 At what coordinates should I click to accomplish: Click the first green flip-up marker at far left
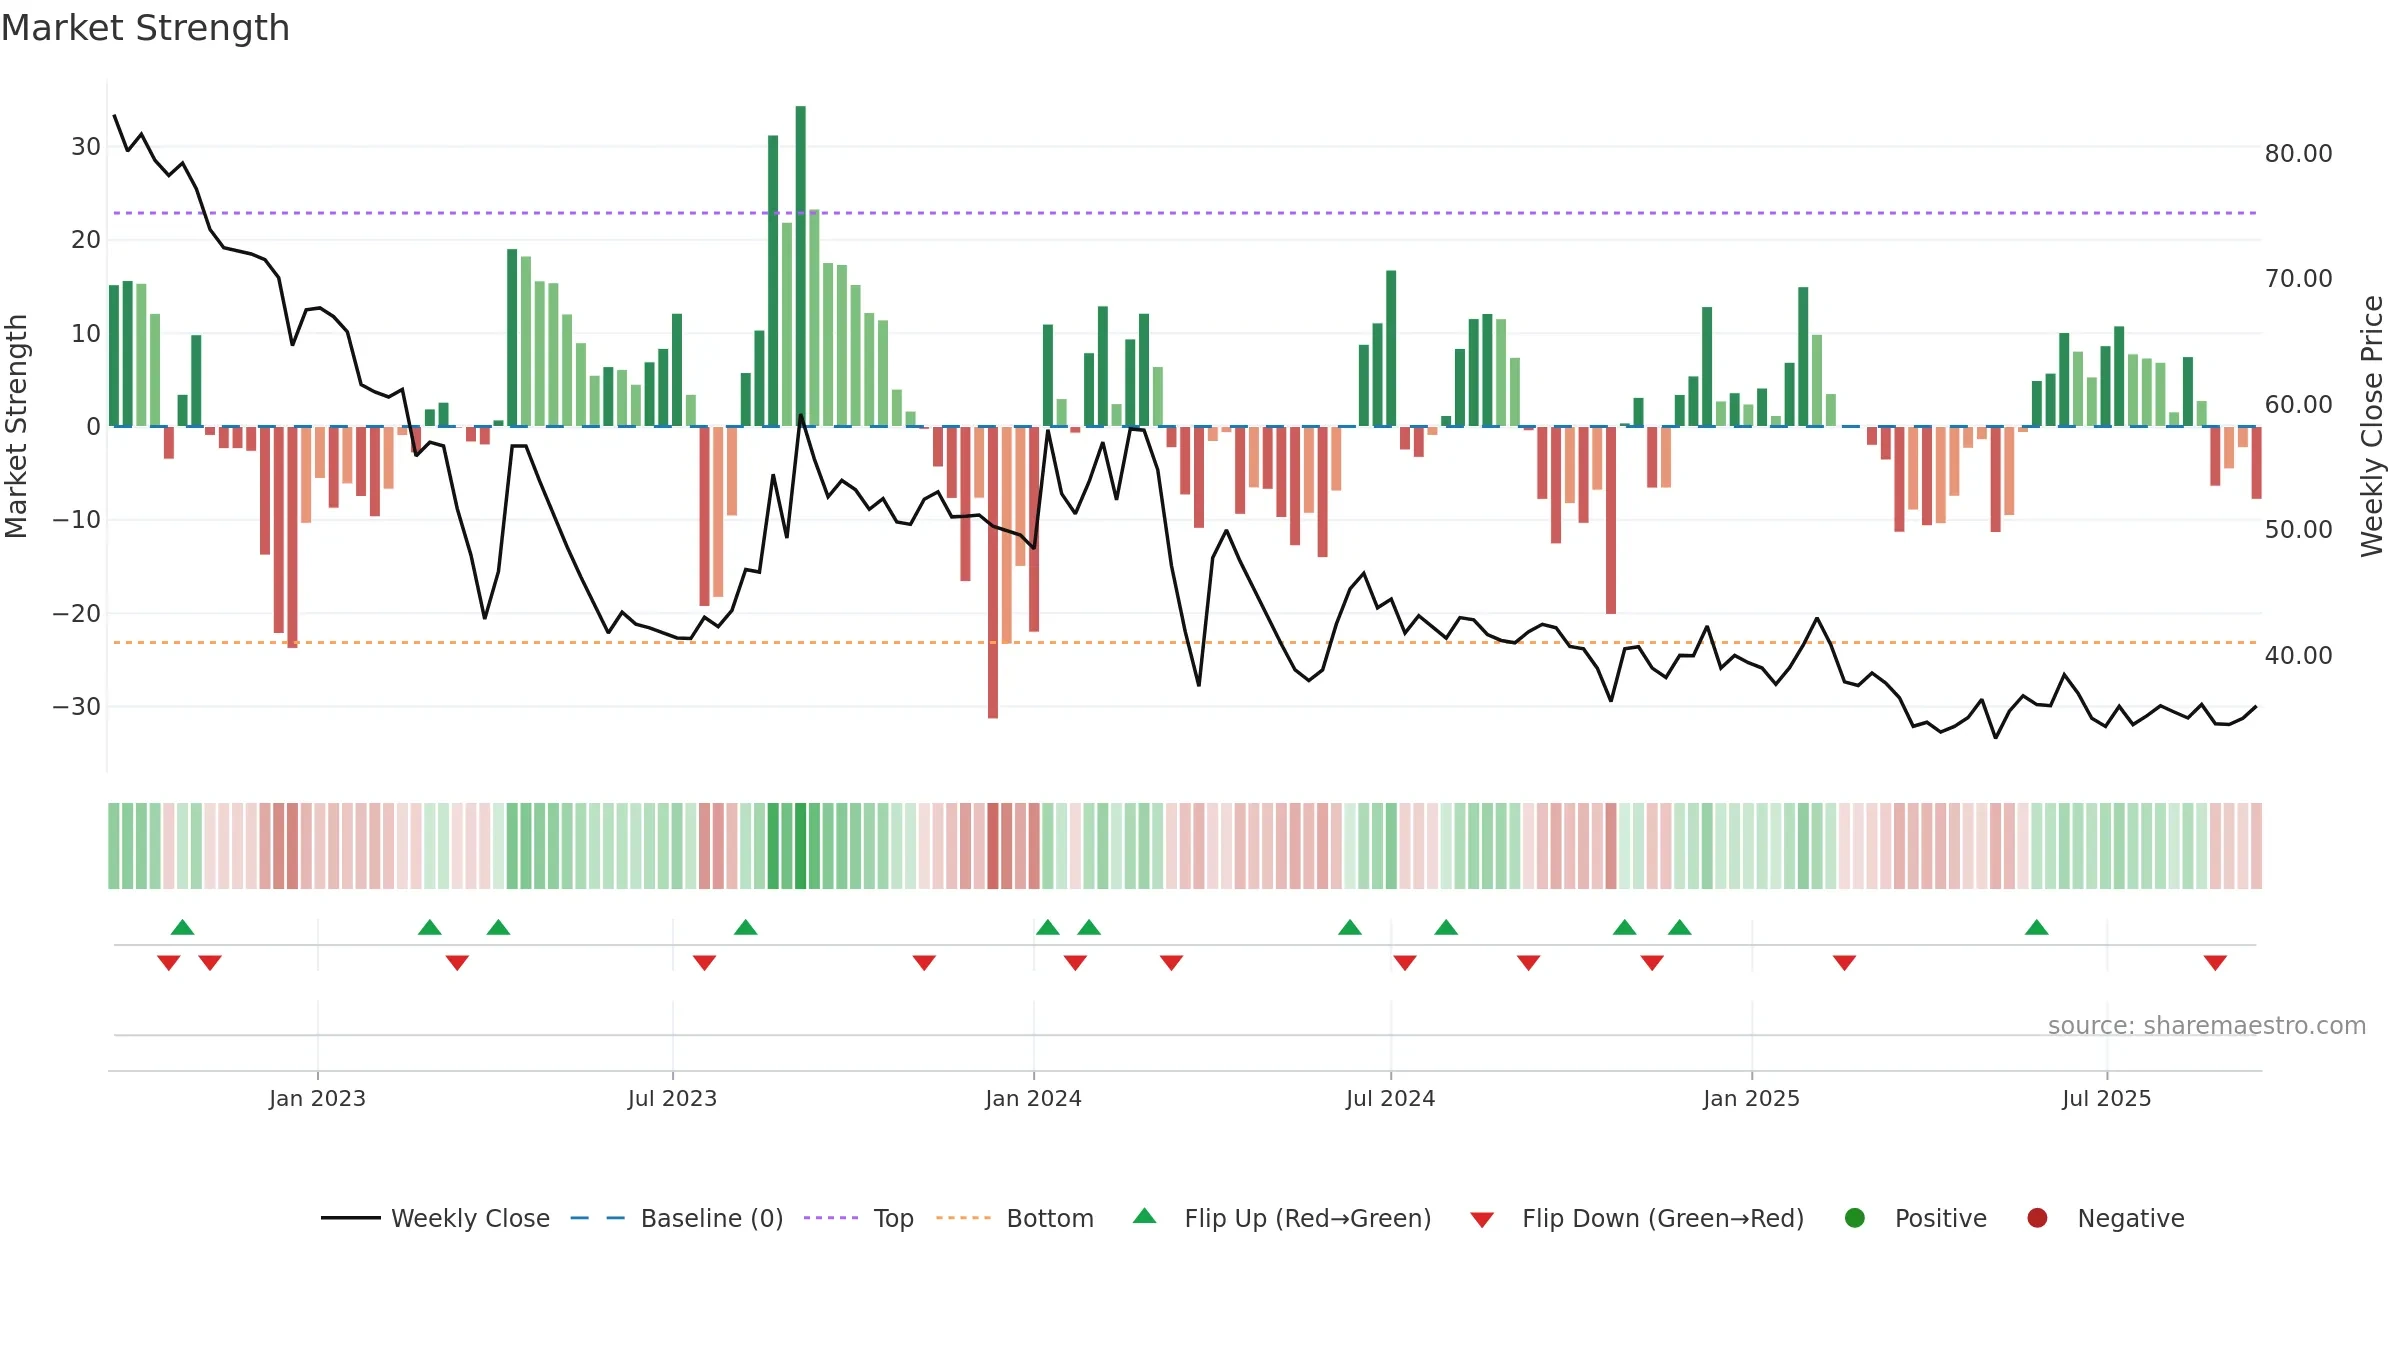coord(182,927)
